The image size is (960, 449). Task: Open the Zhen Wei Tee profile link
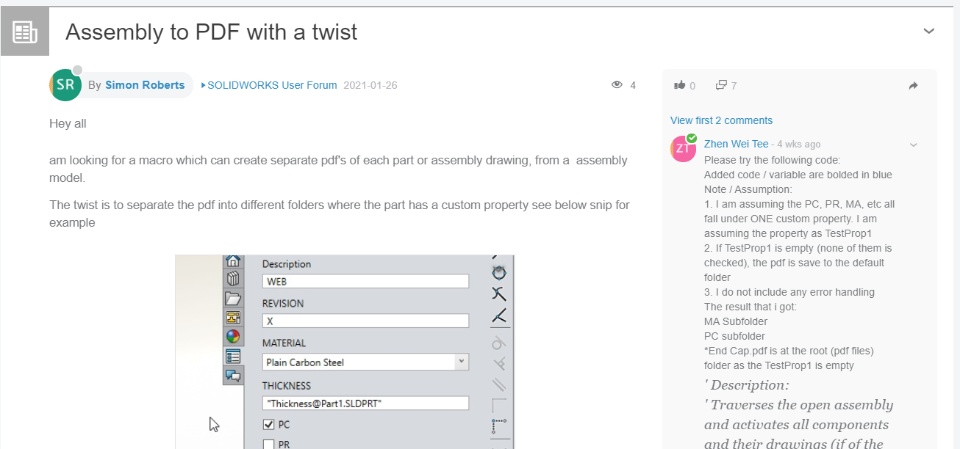click(736, 144)
